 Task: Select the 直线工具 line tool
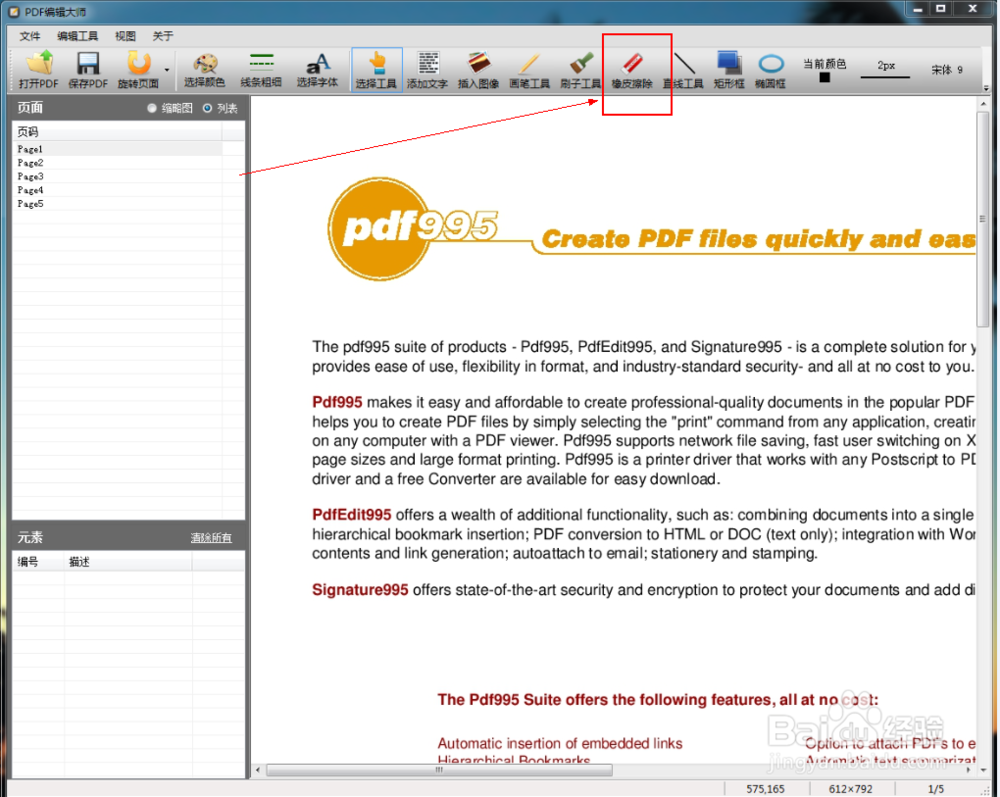[683, 69]
